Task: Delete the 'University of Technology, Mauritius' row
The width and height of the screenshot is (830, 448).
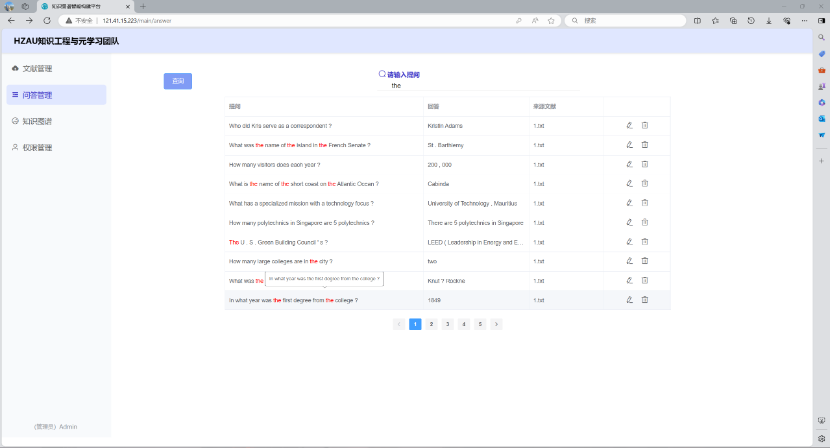Action: coord(645,203)
